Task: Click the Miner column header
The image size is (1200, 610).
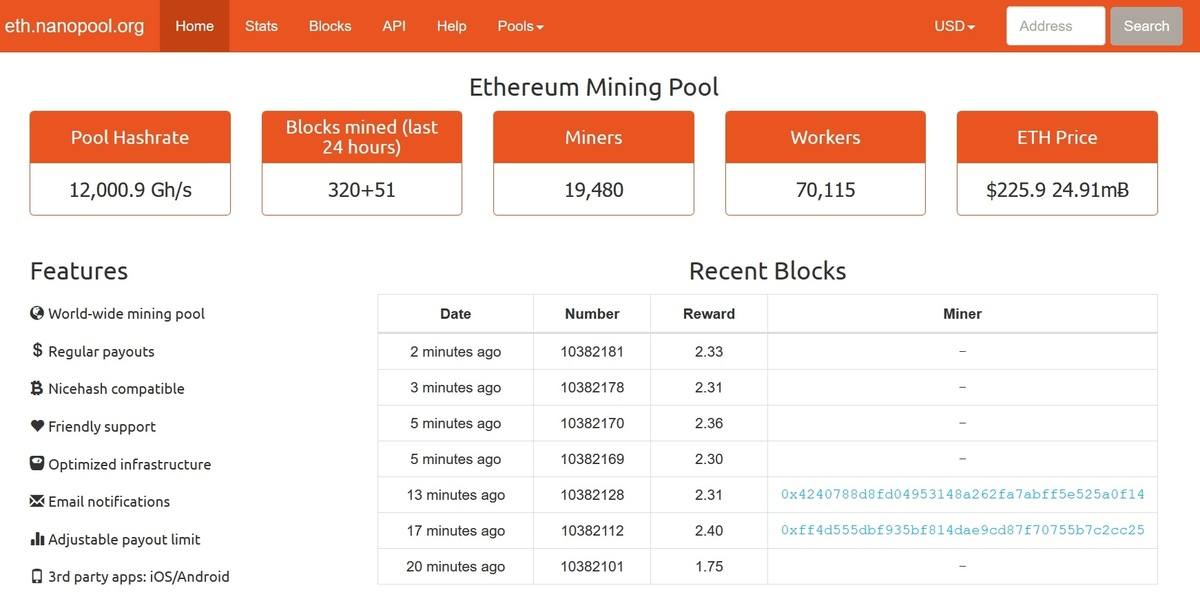Action: point(962,313)
